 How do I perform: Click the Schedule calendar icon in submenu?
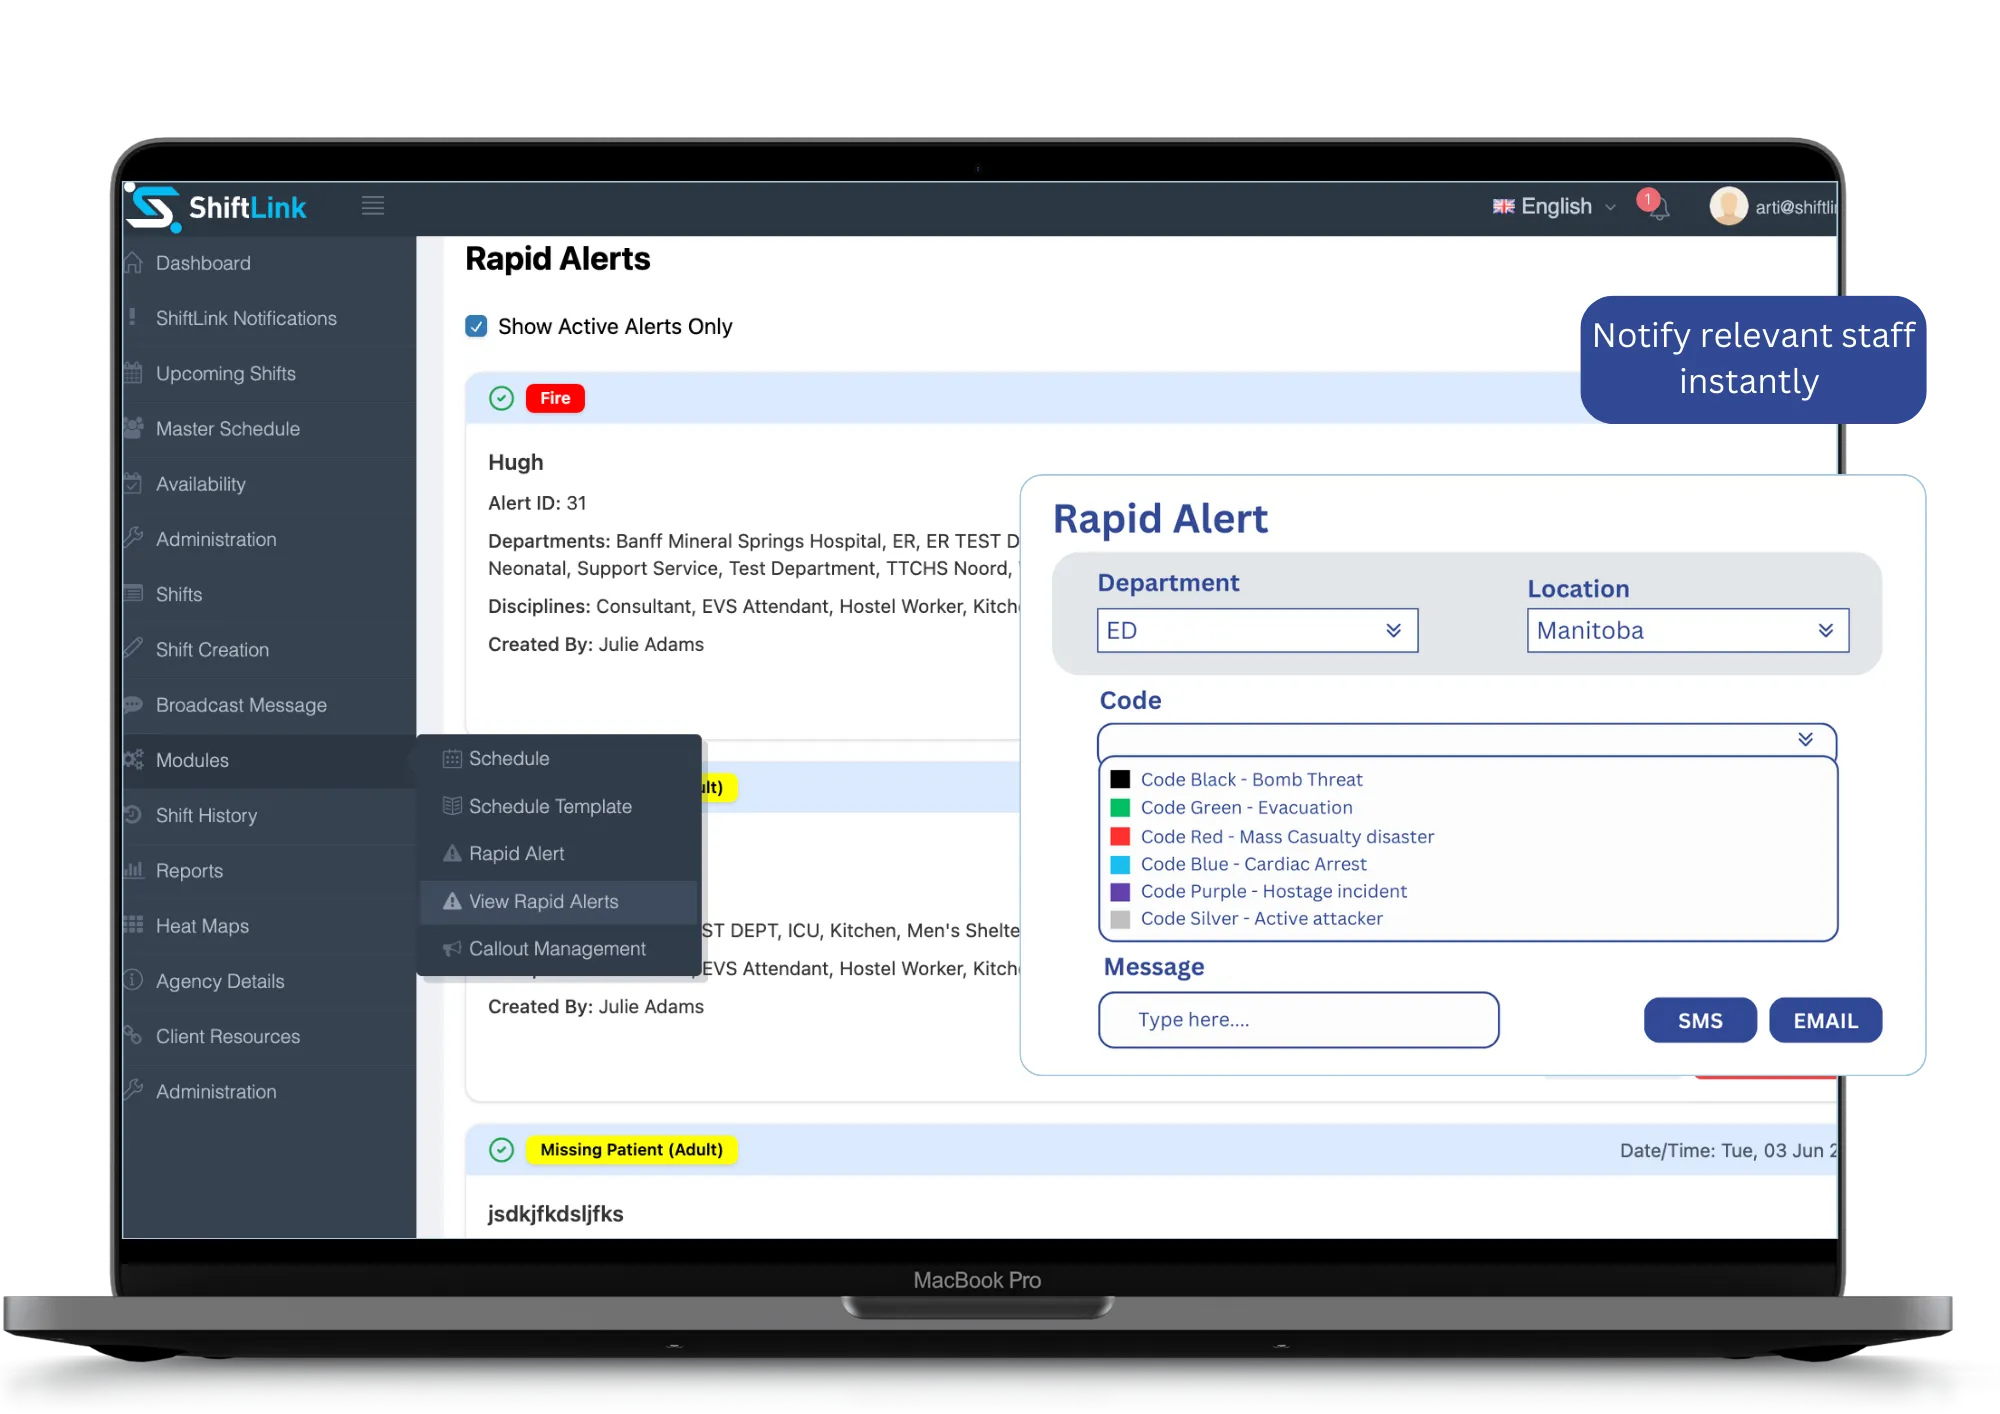452,758
